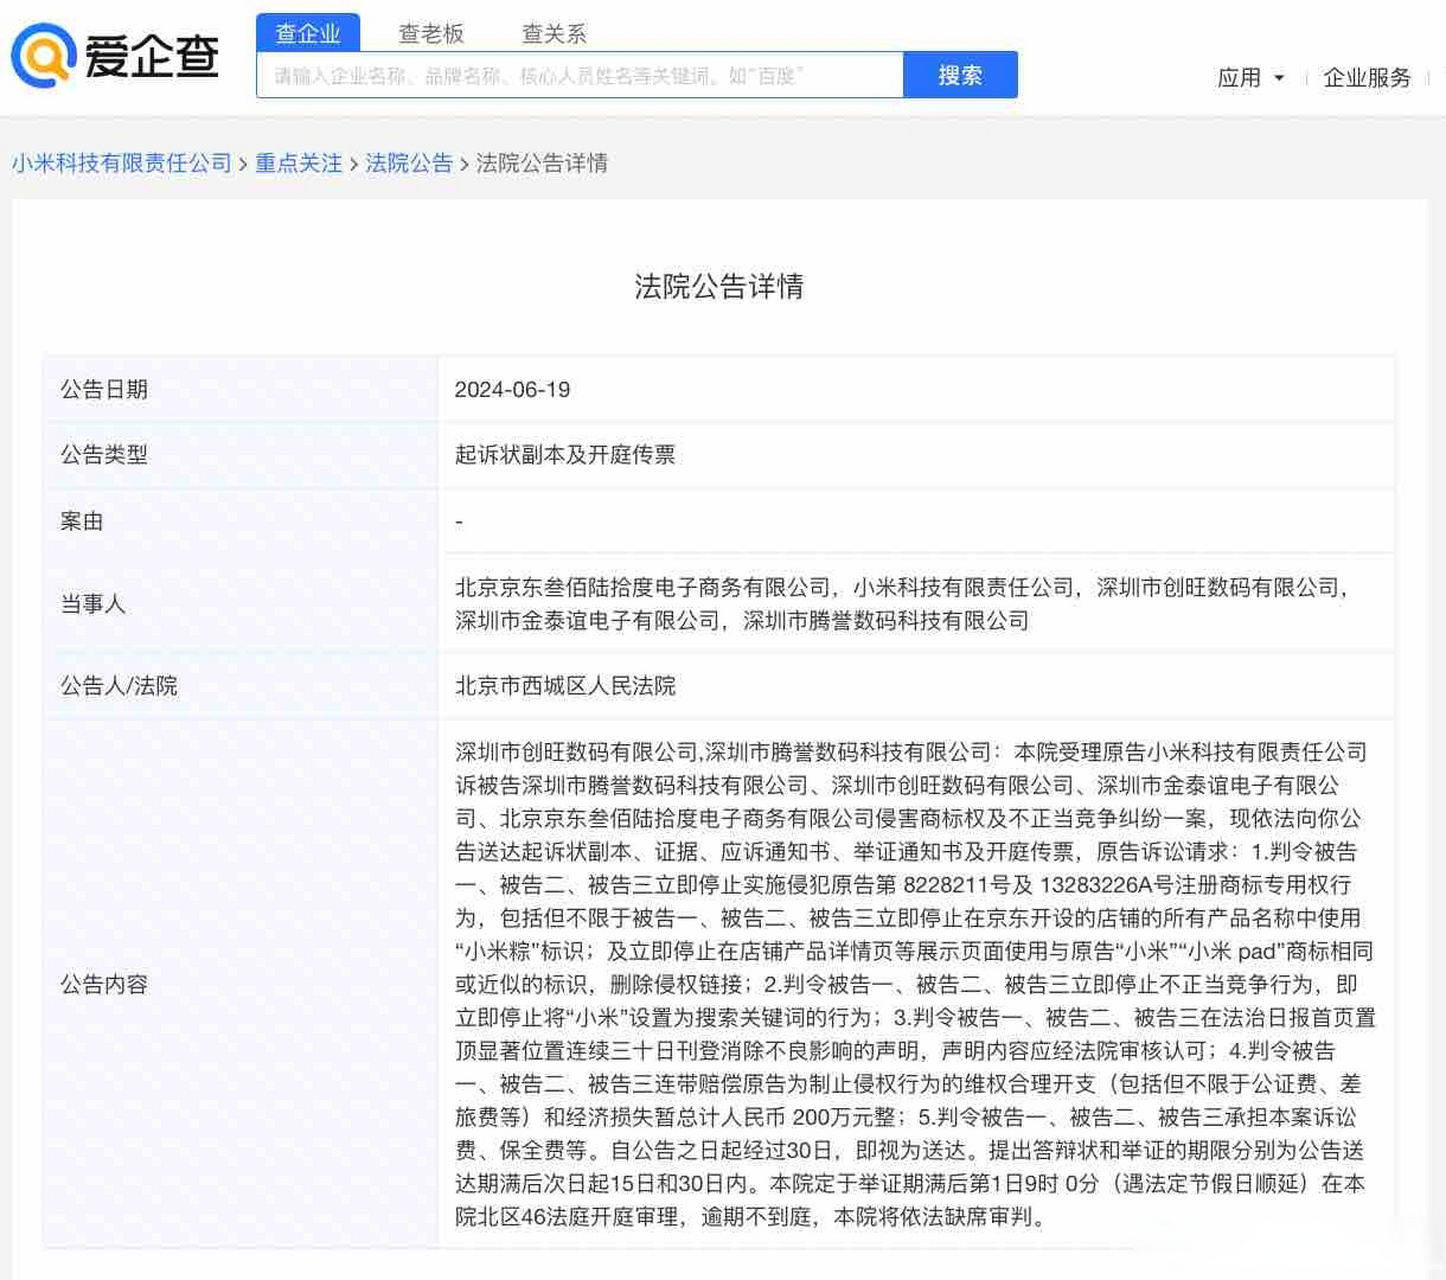The width and height of the screenshot is (1446, 1280).
Task: Select the court name 北京市西城区人民法院
Action: pyautogui.click(x=565, y=686)
